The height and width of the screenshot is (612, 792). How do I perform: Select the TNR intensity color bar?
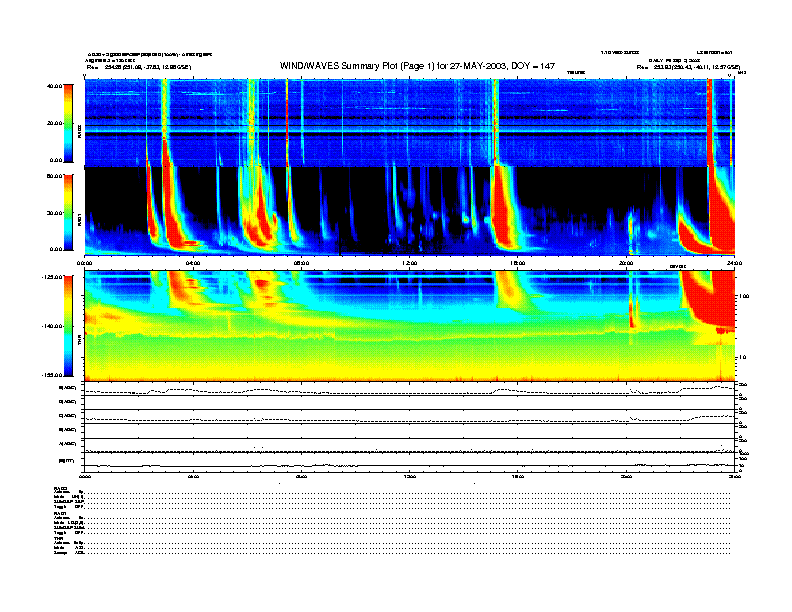[68, 326]
